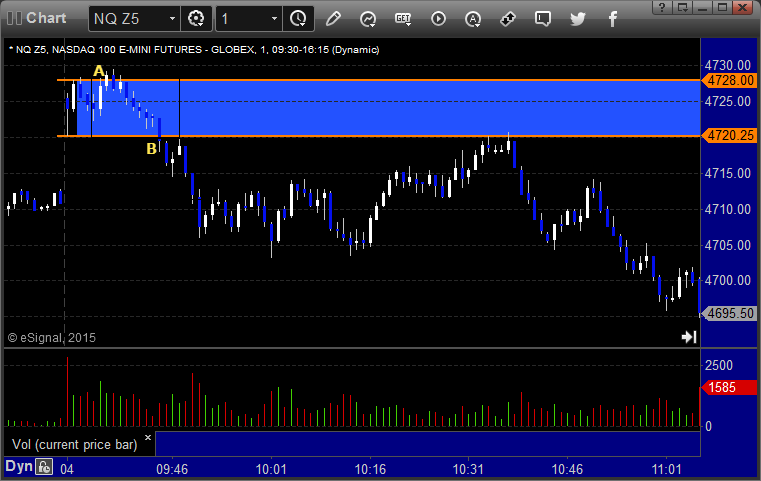The image size is (761, 481).
Task: Click the 4695.50 last price label
Action: 729,314
